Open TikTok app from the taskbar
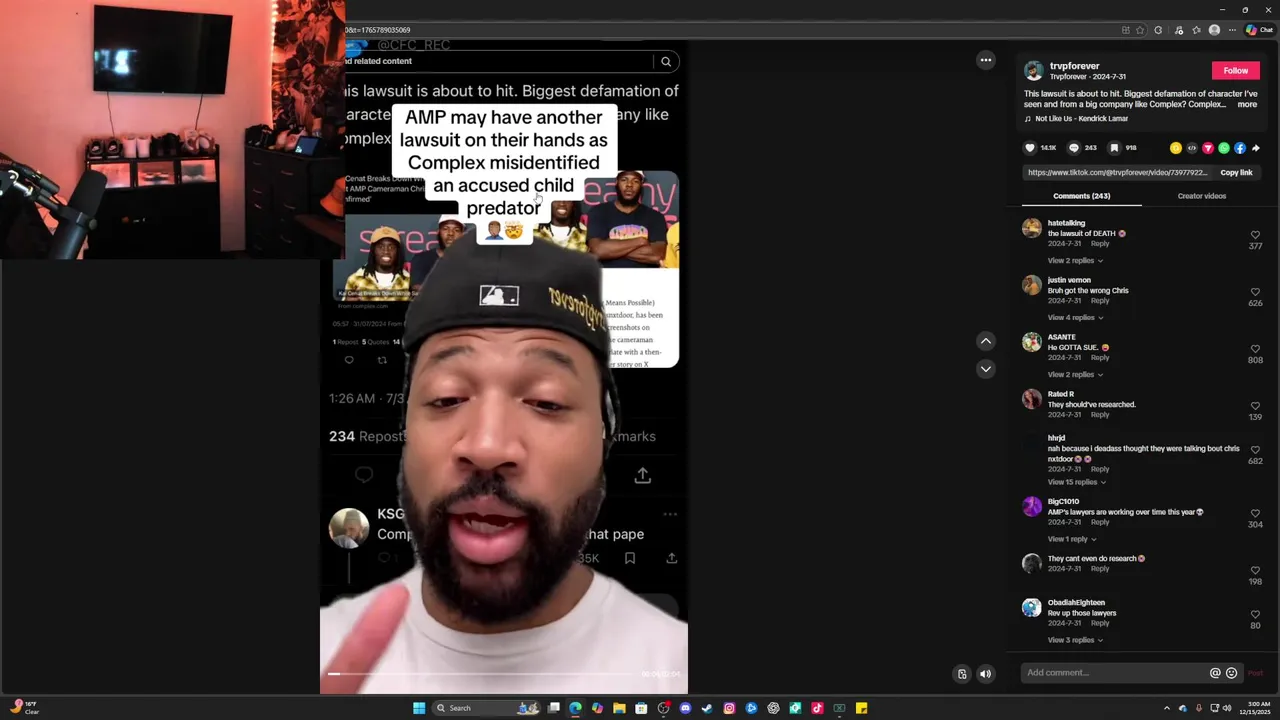The image size is (1280, 720). [x=817, y=708]
